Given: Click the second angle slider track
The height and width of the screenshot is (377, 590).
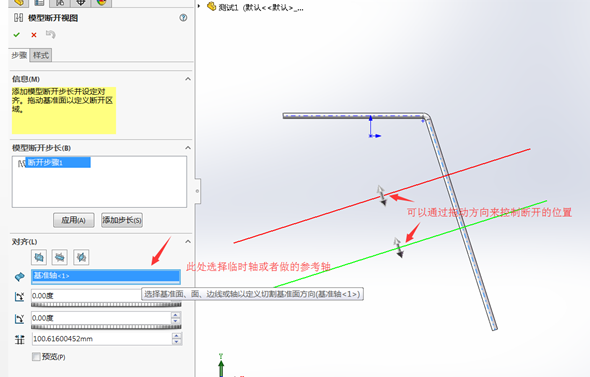Looking at the screenshot, I should (106, 327).
